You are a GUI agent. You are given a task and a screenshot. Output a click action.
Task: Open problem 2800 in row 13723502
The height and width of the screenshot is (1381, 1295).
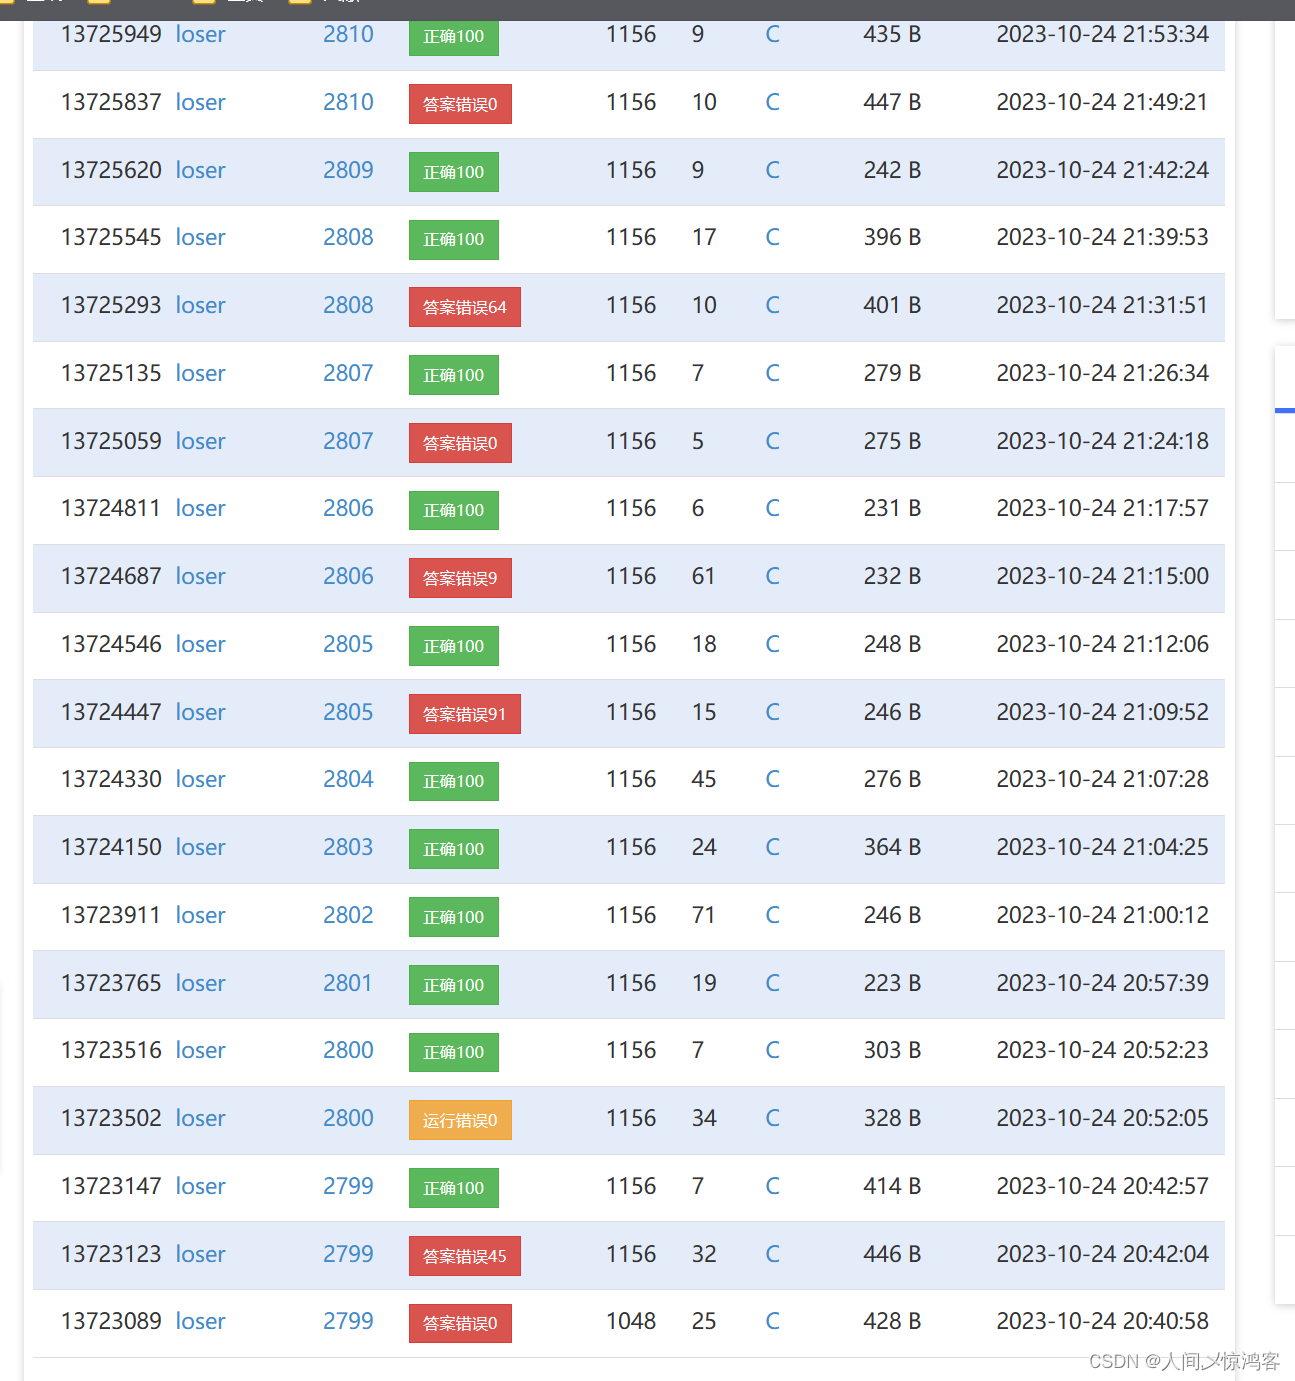pyautogui.click(x=348, y=1118)
